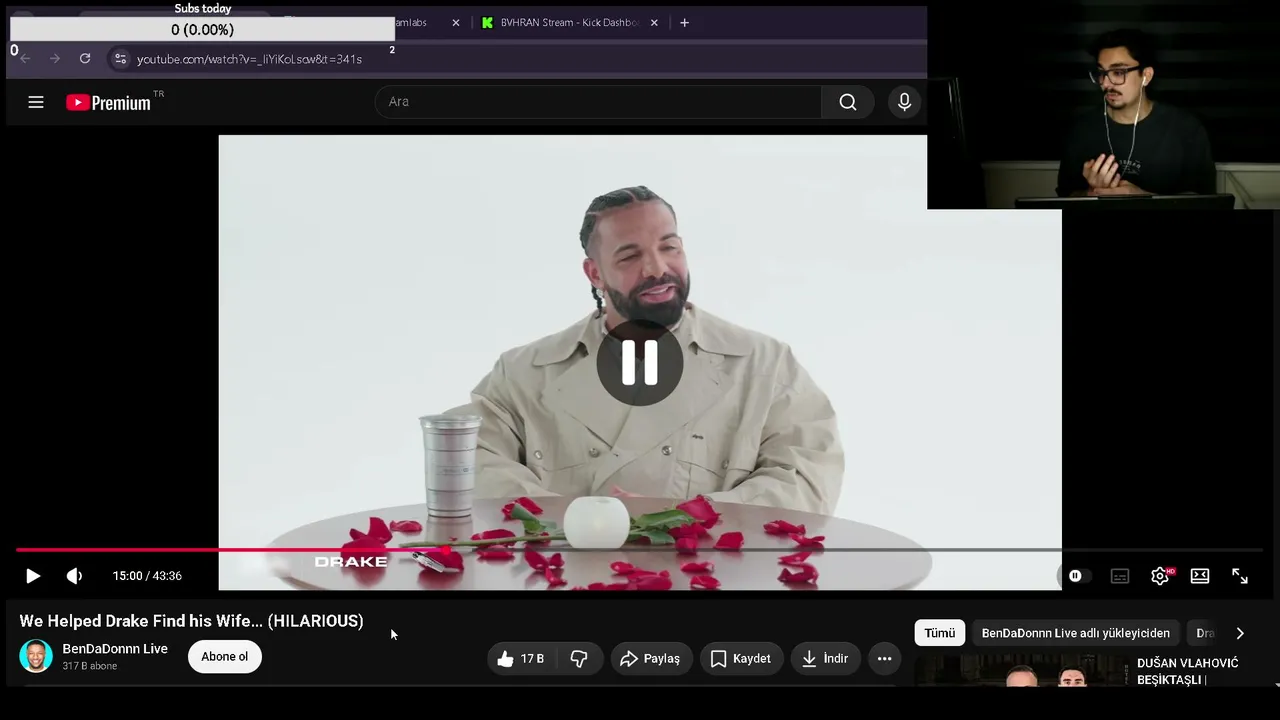
Task: Close the BVHRAN Stream Kick tab
Action: (654, 22)
